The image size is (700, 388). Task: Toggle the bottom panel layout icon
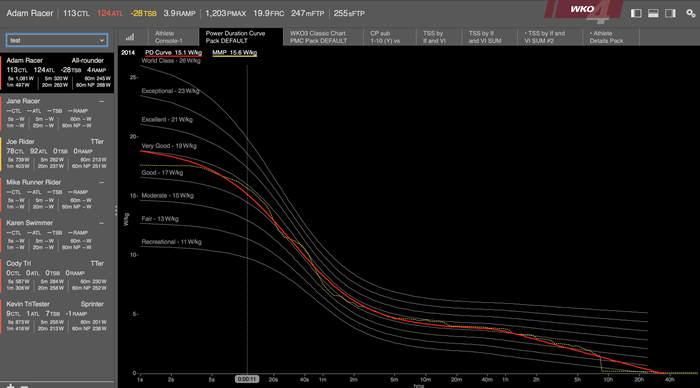point(653,13)
